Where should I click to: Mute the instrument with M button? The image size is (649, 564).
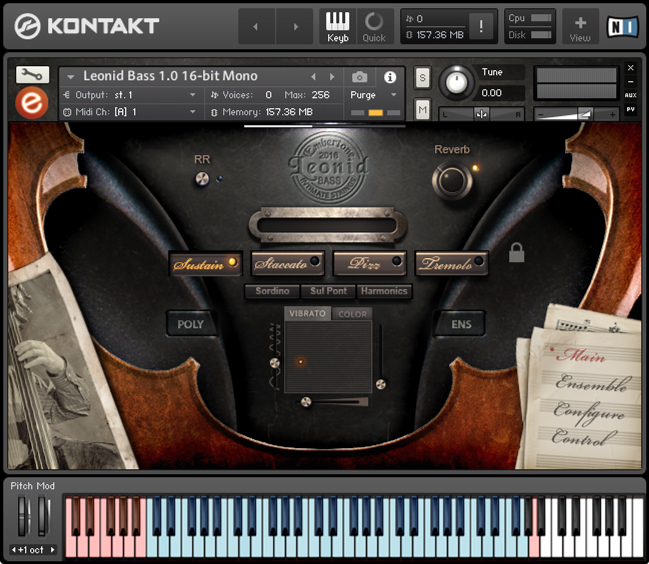click(x=422, y=110)
